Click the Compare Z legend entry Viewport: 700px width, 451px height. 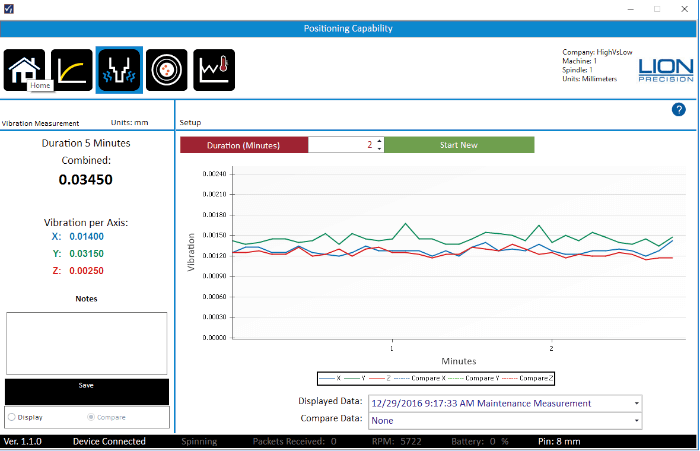coord(527,378)
